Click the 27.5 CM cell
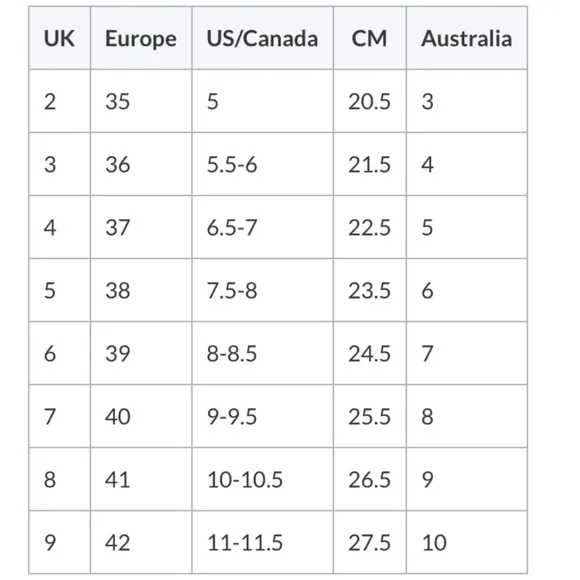580x580 pixels. click(x=370, y=543)
